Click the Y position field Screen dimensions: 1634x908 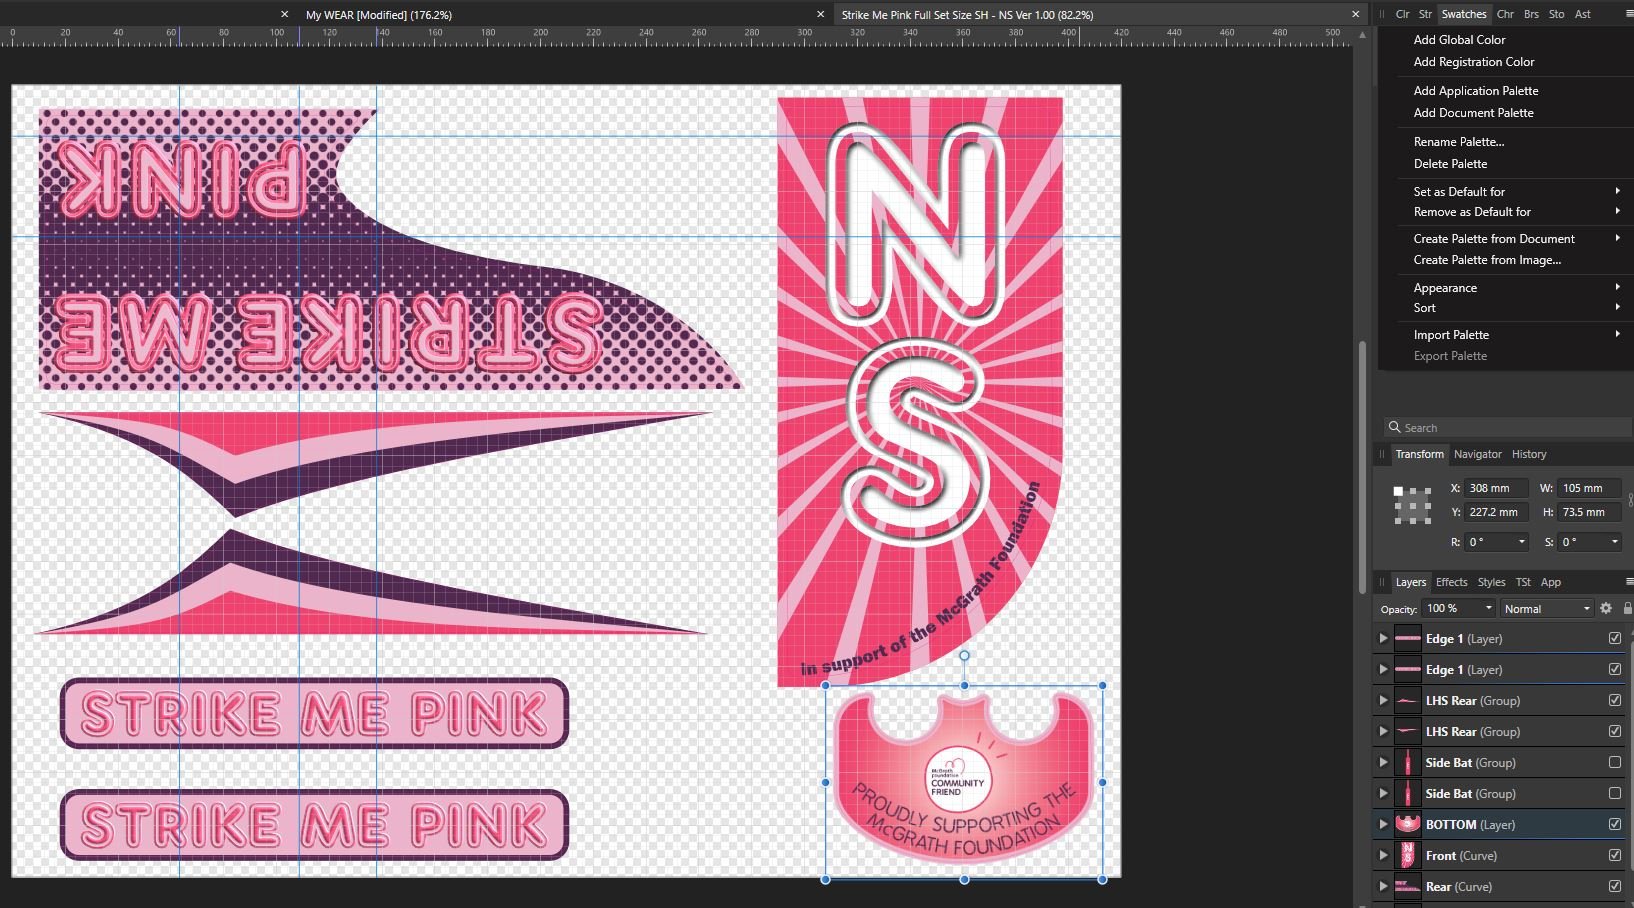[x=1496, y=512]
